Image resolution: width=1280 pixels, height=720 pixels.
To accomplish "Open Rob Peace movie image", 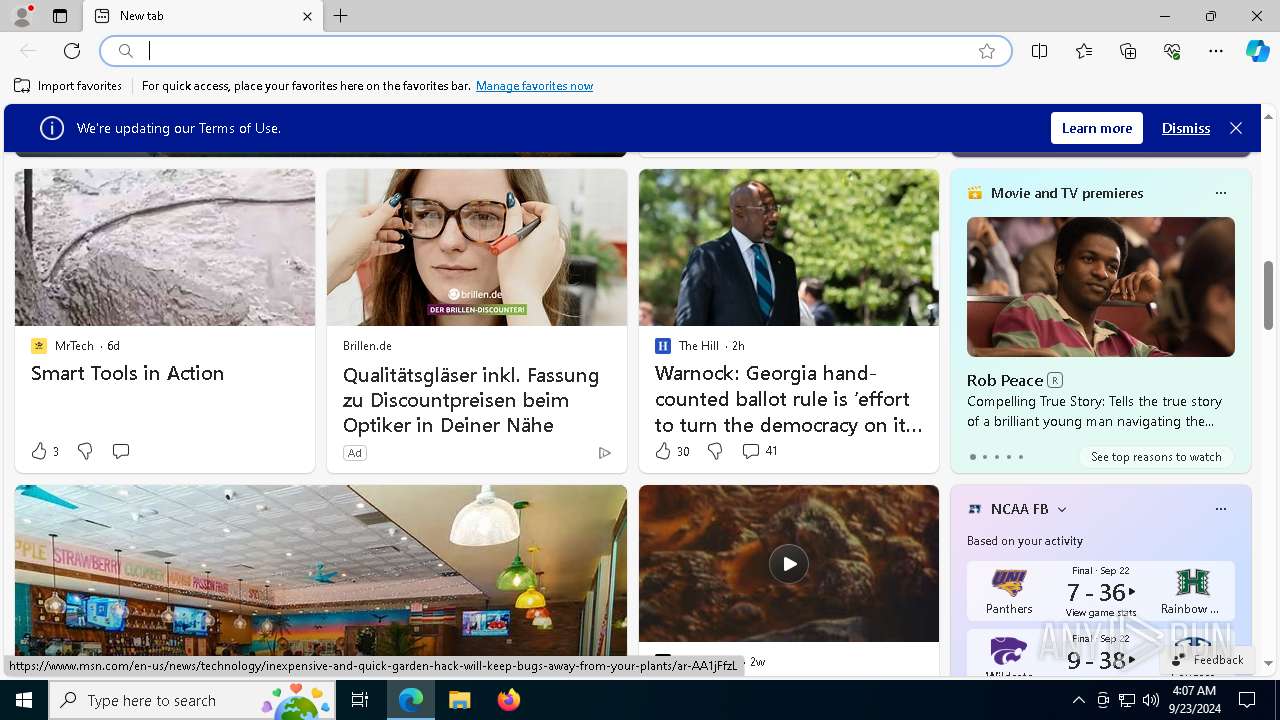I will pyautogui.click(x=1101, y=287).
